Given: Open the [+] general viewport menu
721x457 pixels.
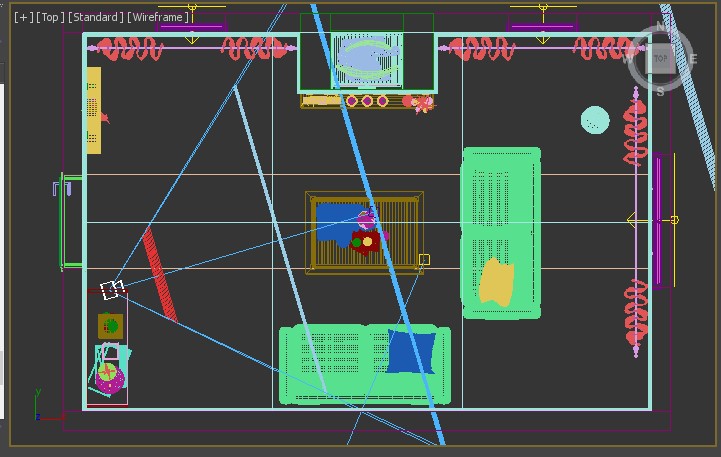Looking at the screenshot, I should click(x=23, y=17).
